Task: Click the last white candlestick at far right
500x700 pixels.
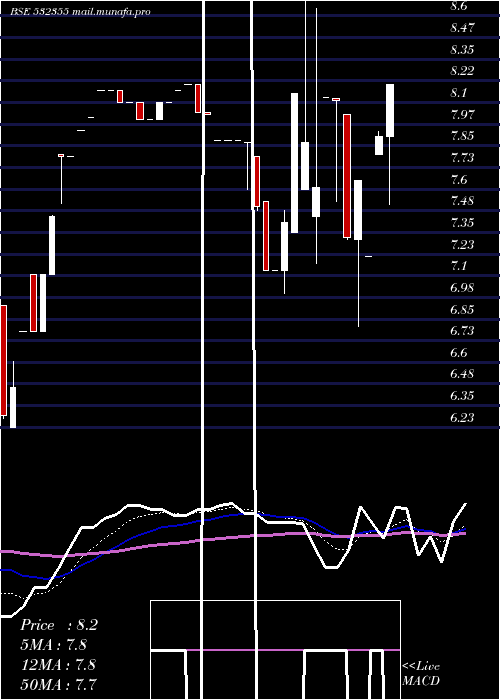Action: (x=390, y=110)
